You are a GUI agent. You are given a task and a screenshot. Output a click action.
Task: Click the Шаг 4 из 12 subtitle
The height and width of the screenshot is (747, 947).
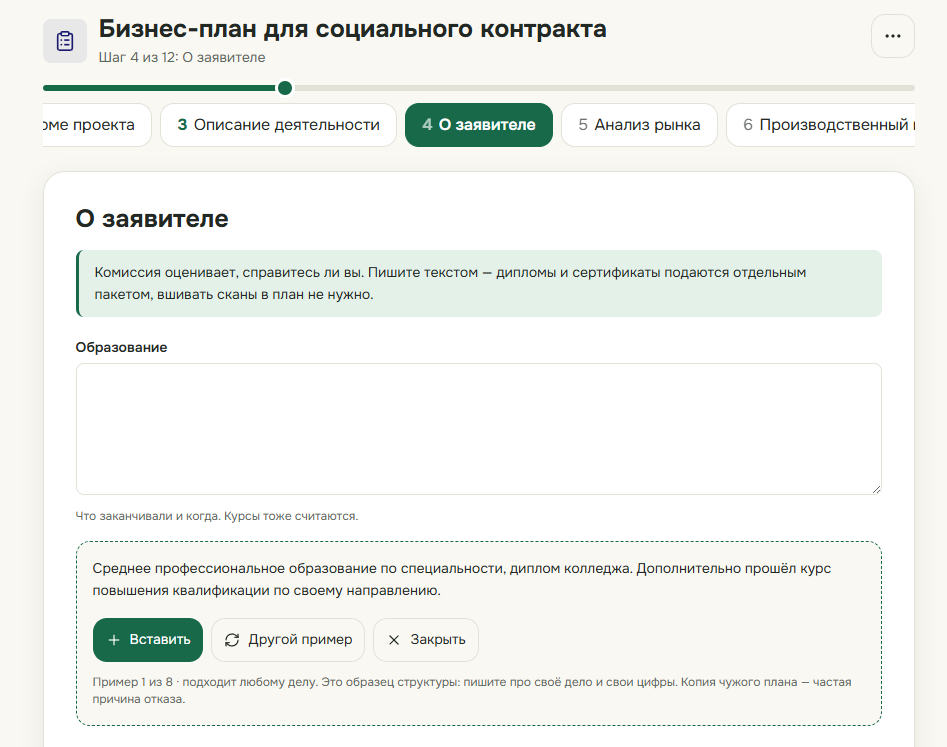(182, 57)
